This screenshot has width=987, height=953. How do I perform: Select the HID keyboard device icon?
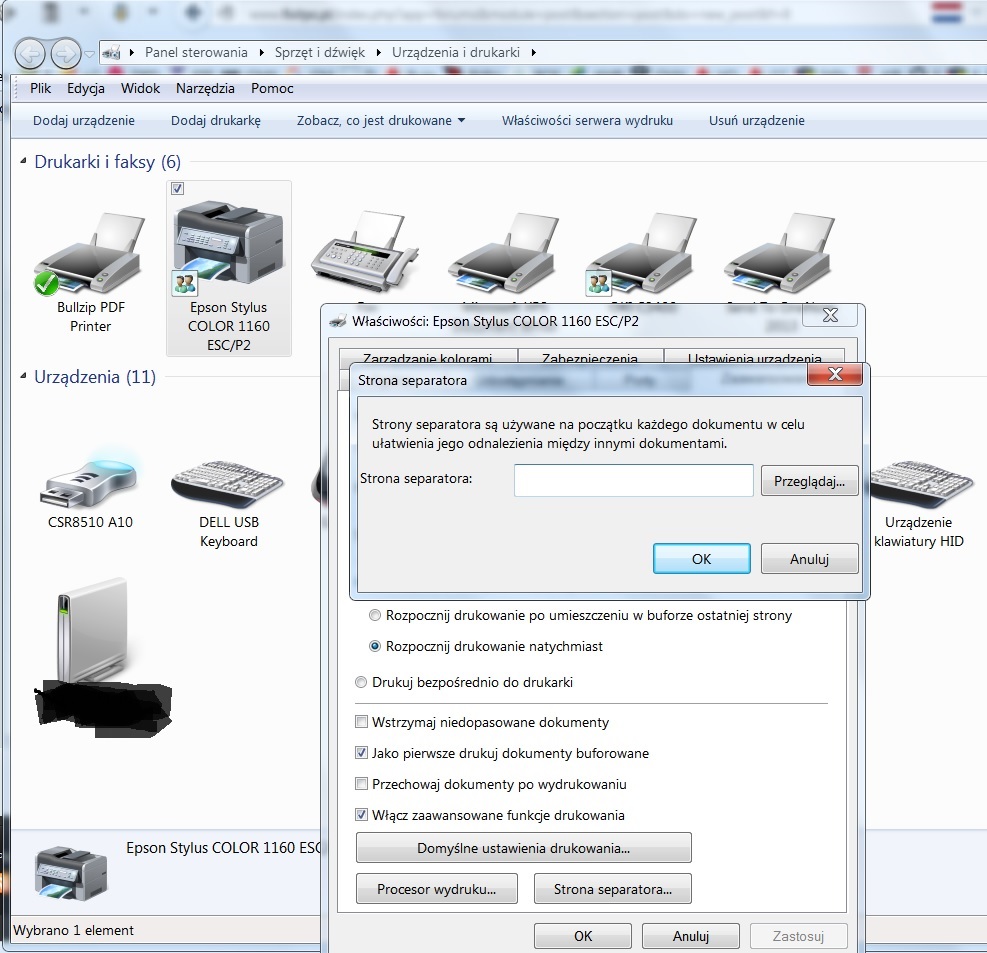tap(922, 483)
